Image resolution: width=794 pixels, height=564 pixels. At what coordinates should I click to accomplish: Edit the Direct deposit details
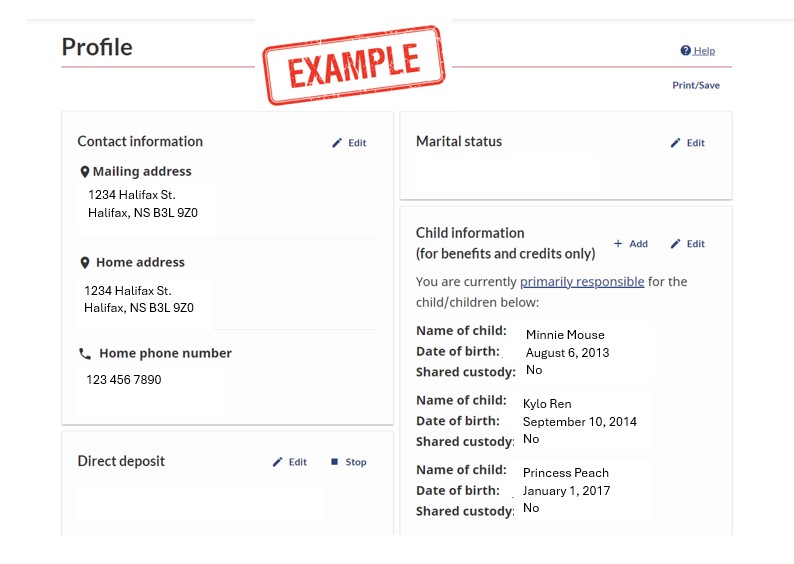[297, 462]
